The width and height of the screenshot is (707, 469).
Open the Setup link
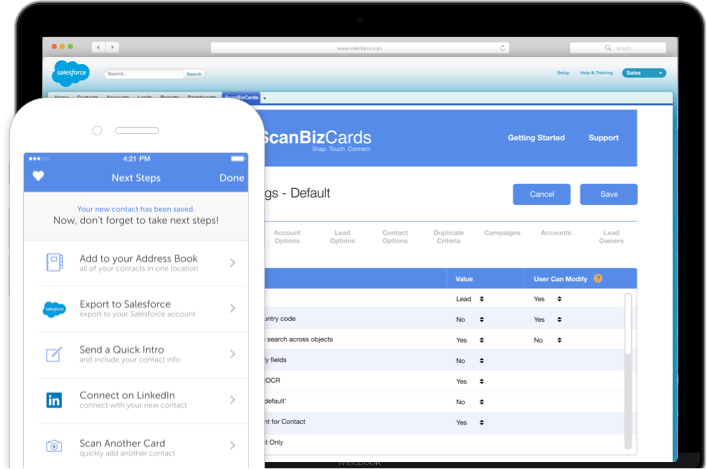coord(563,73)
